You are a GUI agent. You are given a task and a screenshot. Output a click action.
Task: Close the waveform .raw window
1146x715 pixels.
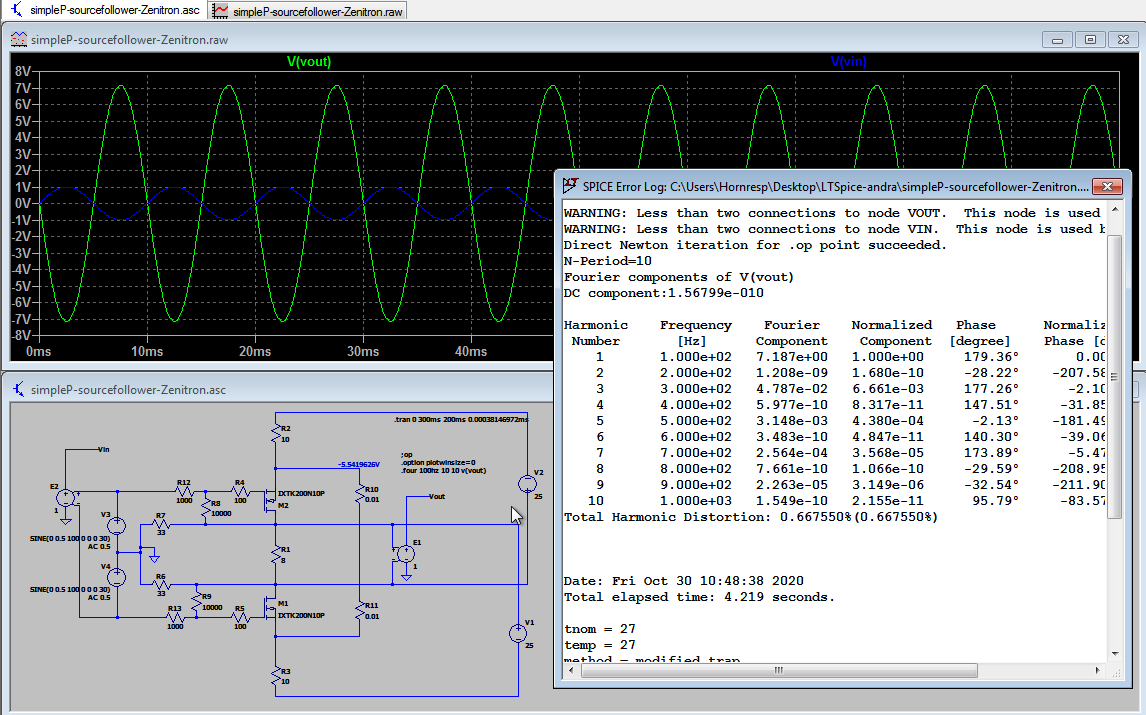tap(1123, 39)
